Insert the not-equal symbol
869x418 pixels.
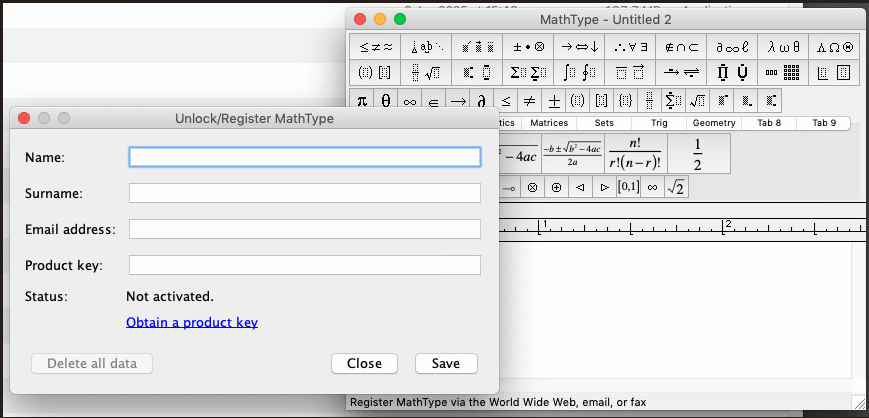(x=529, y=101)
